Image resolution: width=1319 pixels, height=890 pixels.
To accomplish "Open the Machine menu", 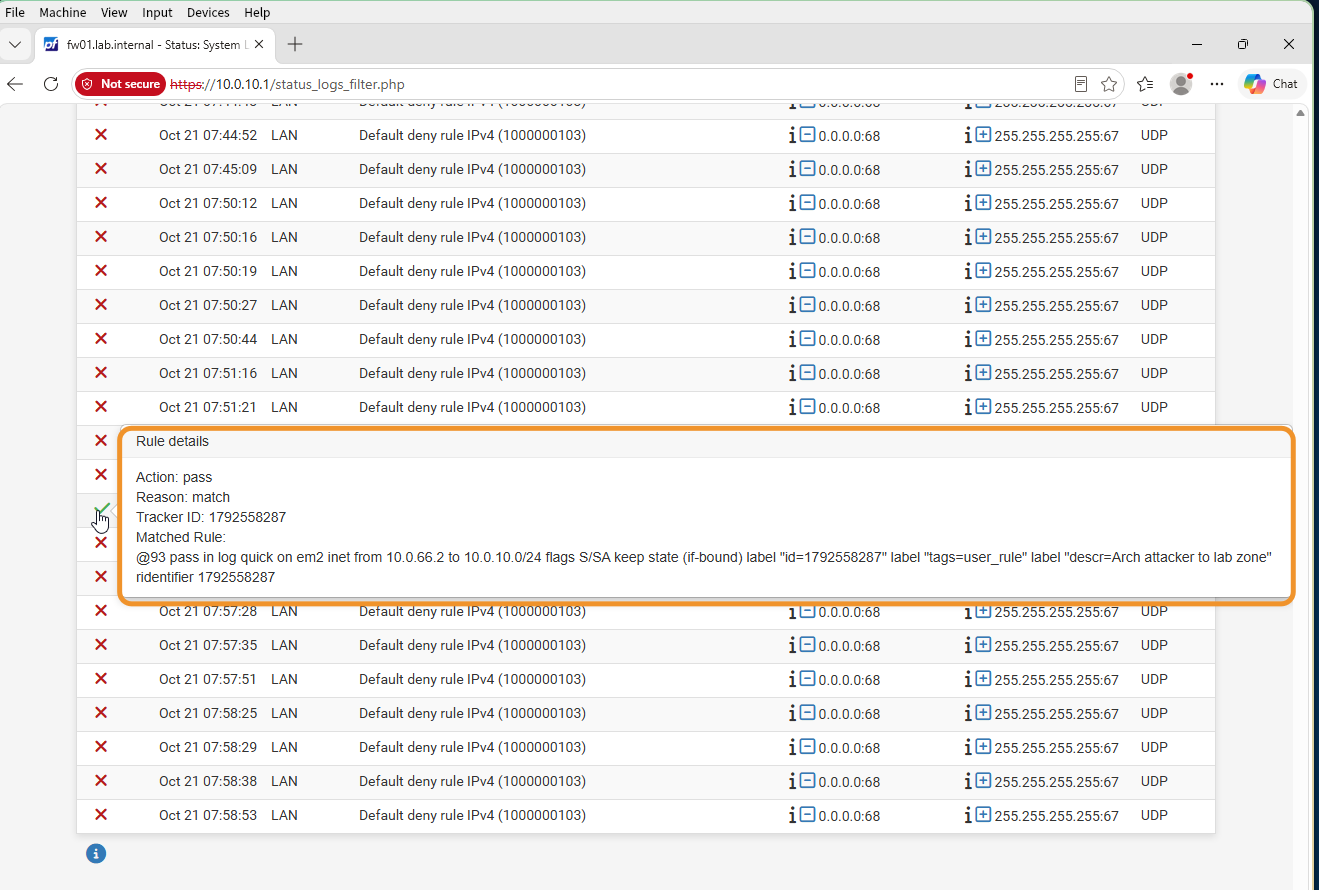I will 63,12.
